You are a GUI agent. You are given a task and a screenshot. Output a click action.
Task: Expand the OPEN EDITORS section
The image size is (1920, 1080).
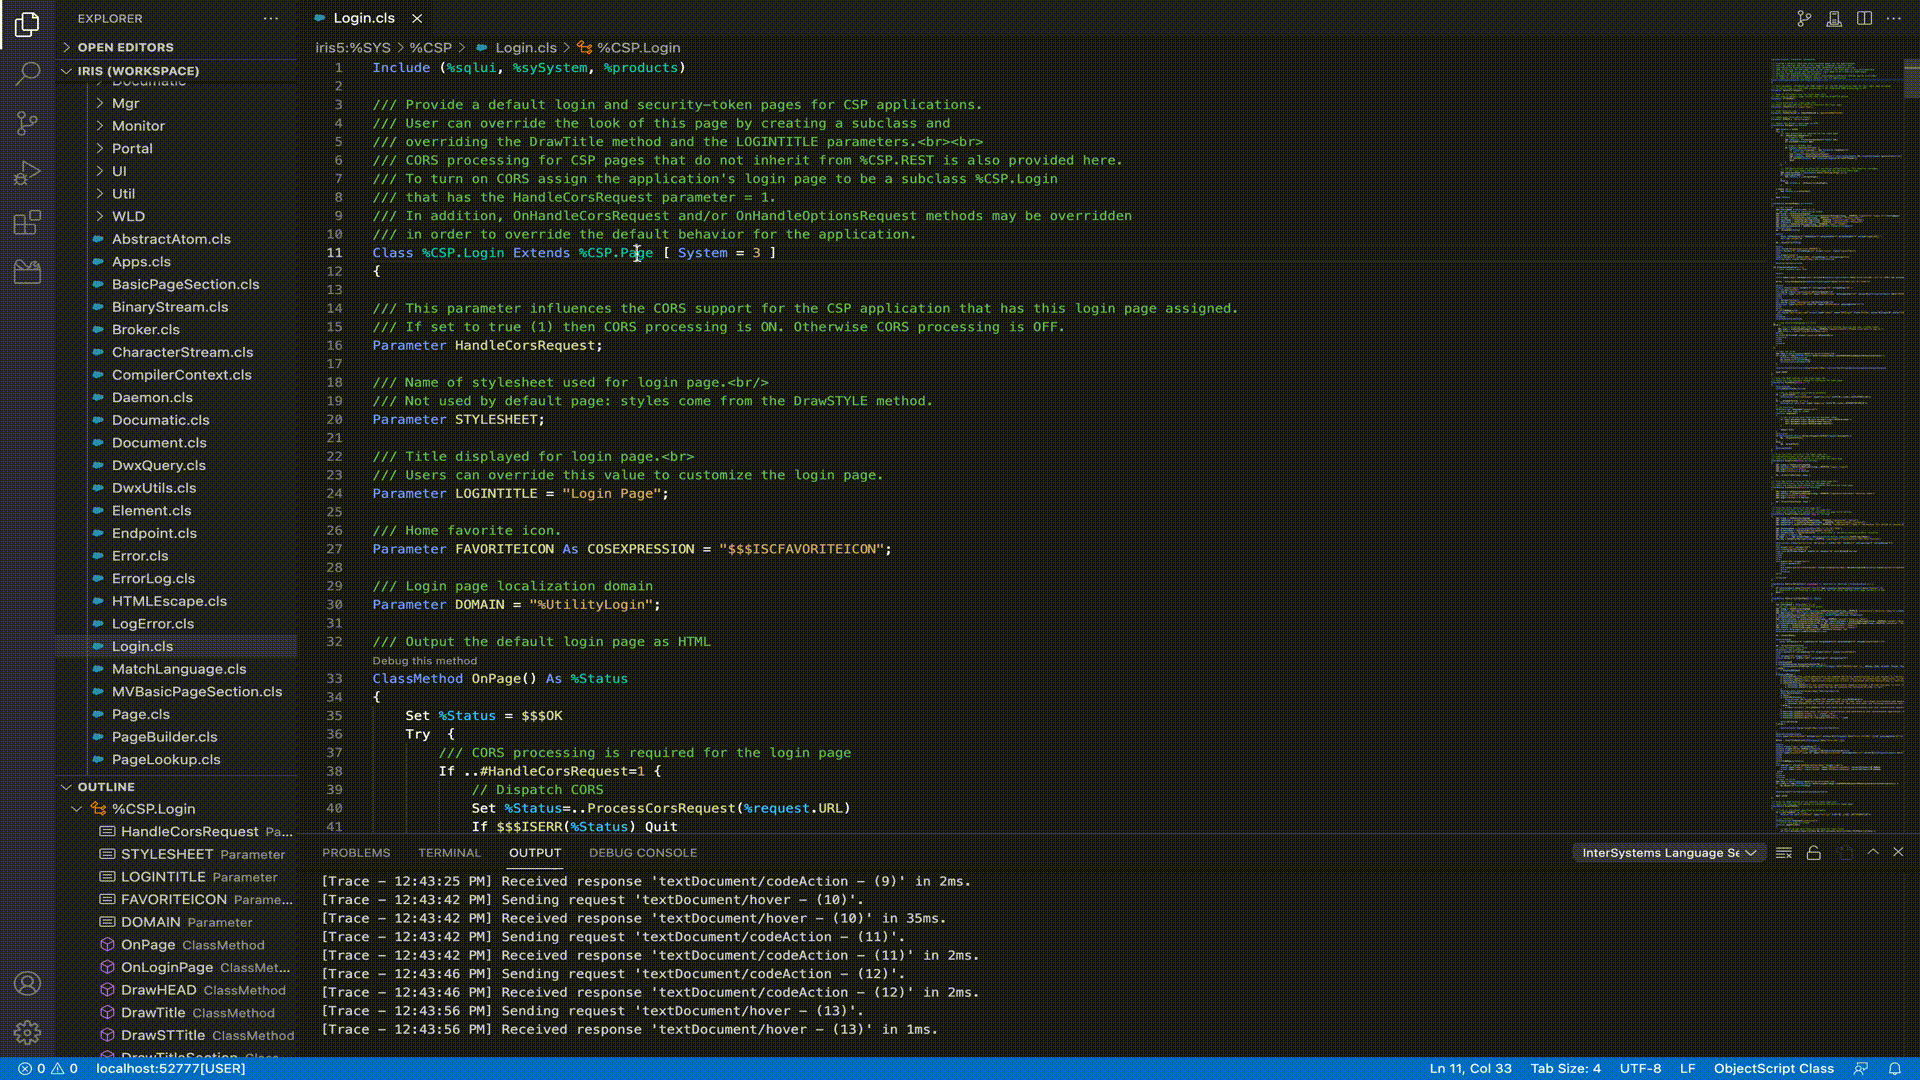click(125, 47)
